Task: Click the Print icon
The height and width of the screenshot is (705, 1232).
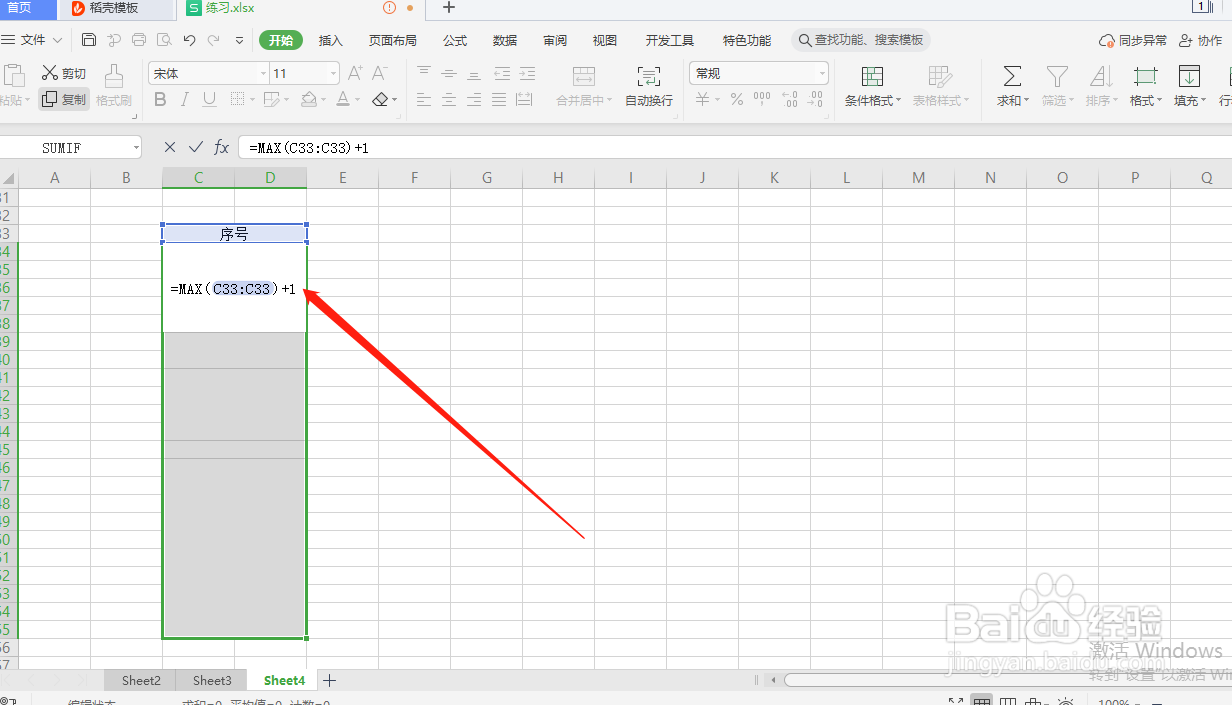Action: pos(139,40)
